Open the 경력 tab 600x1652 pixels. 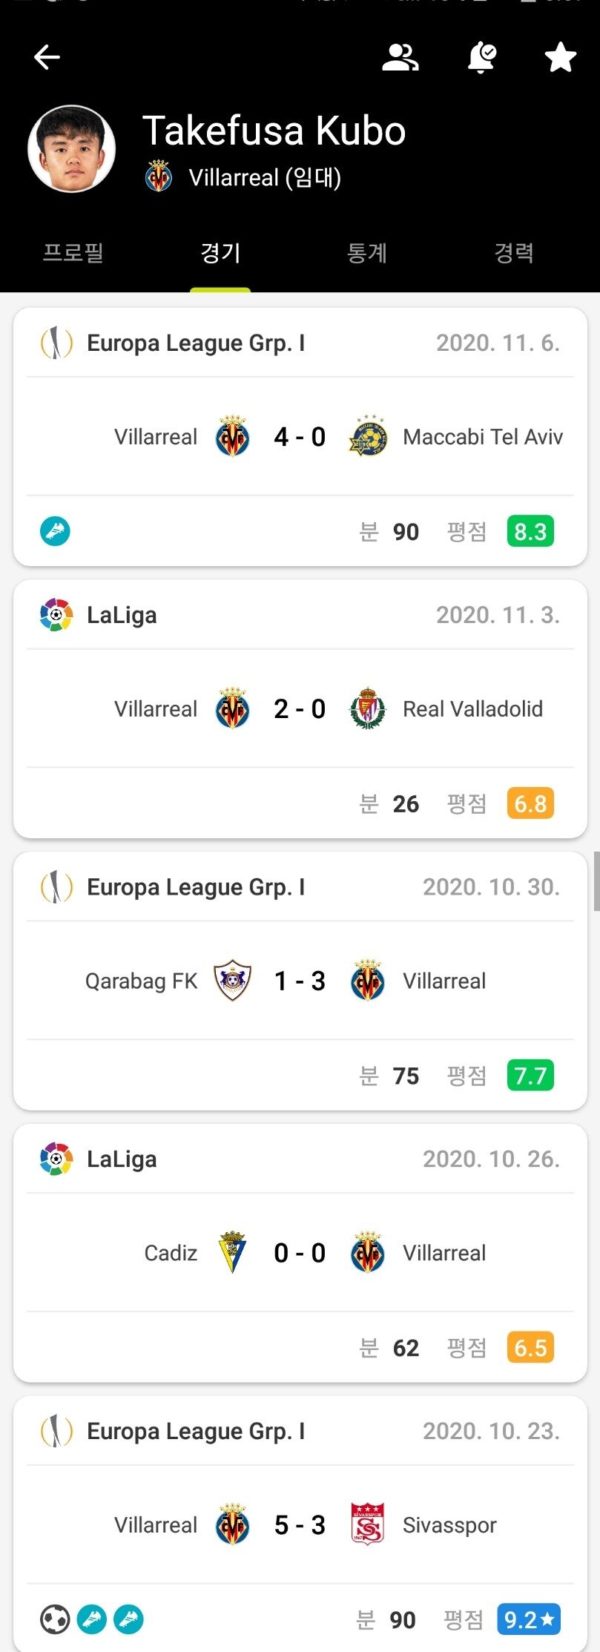pos(514,253)
